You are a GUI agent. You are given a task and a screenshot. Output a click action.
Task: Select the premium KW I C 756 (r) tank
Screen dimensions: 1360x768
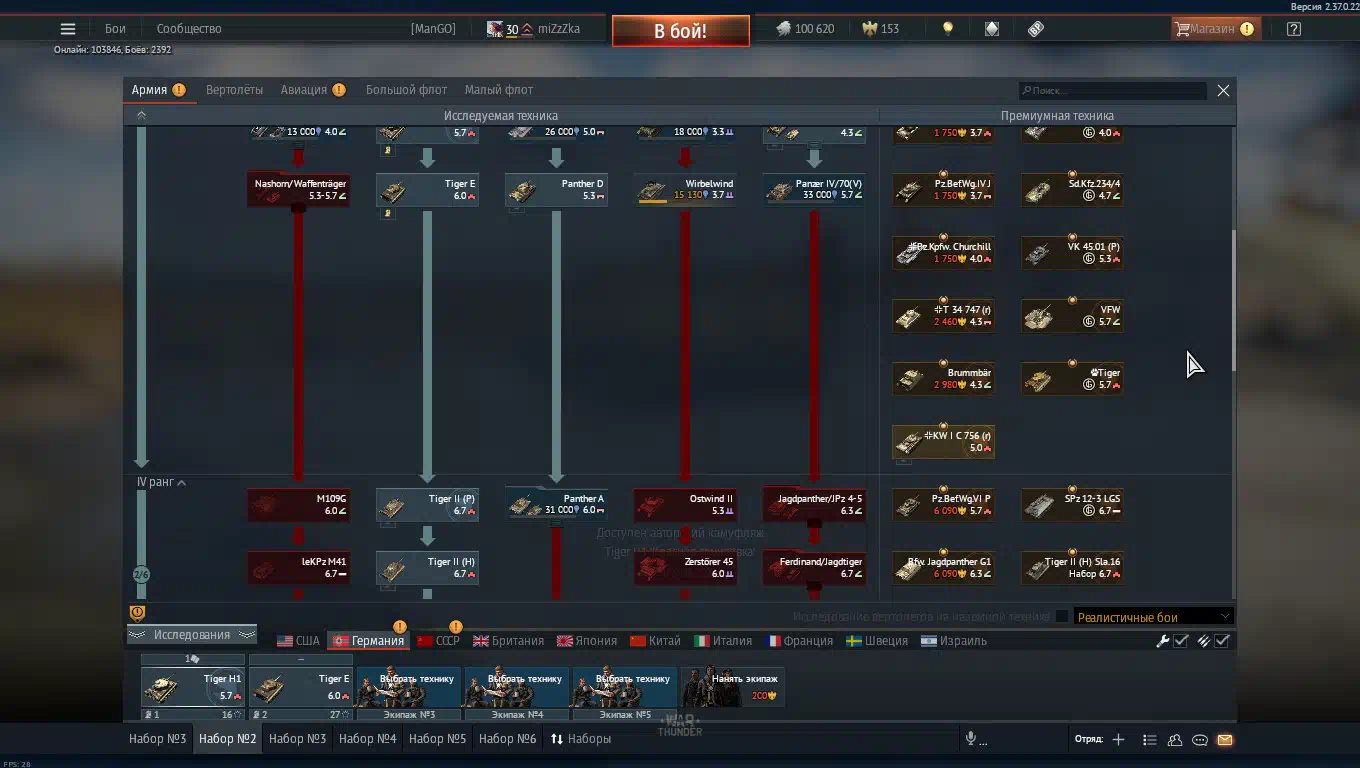(943, 442)
